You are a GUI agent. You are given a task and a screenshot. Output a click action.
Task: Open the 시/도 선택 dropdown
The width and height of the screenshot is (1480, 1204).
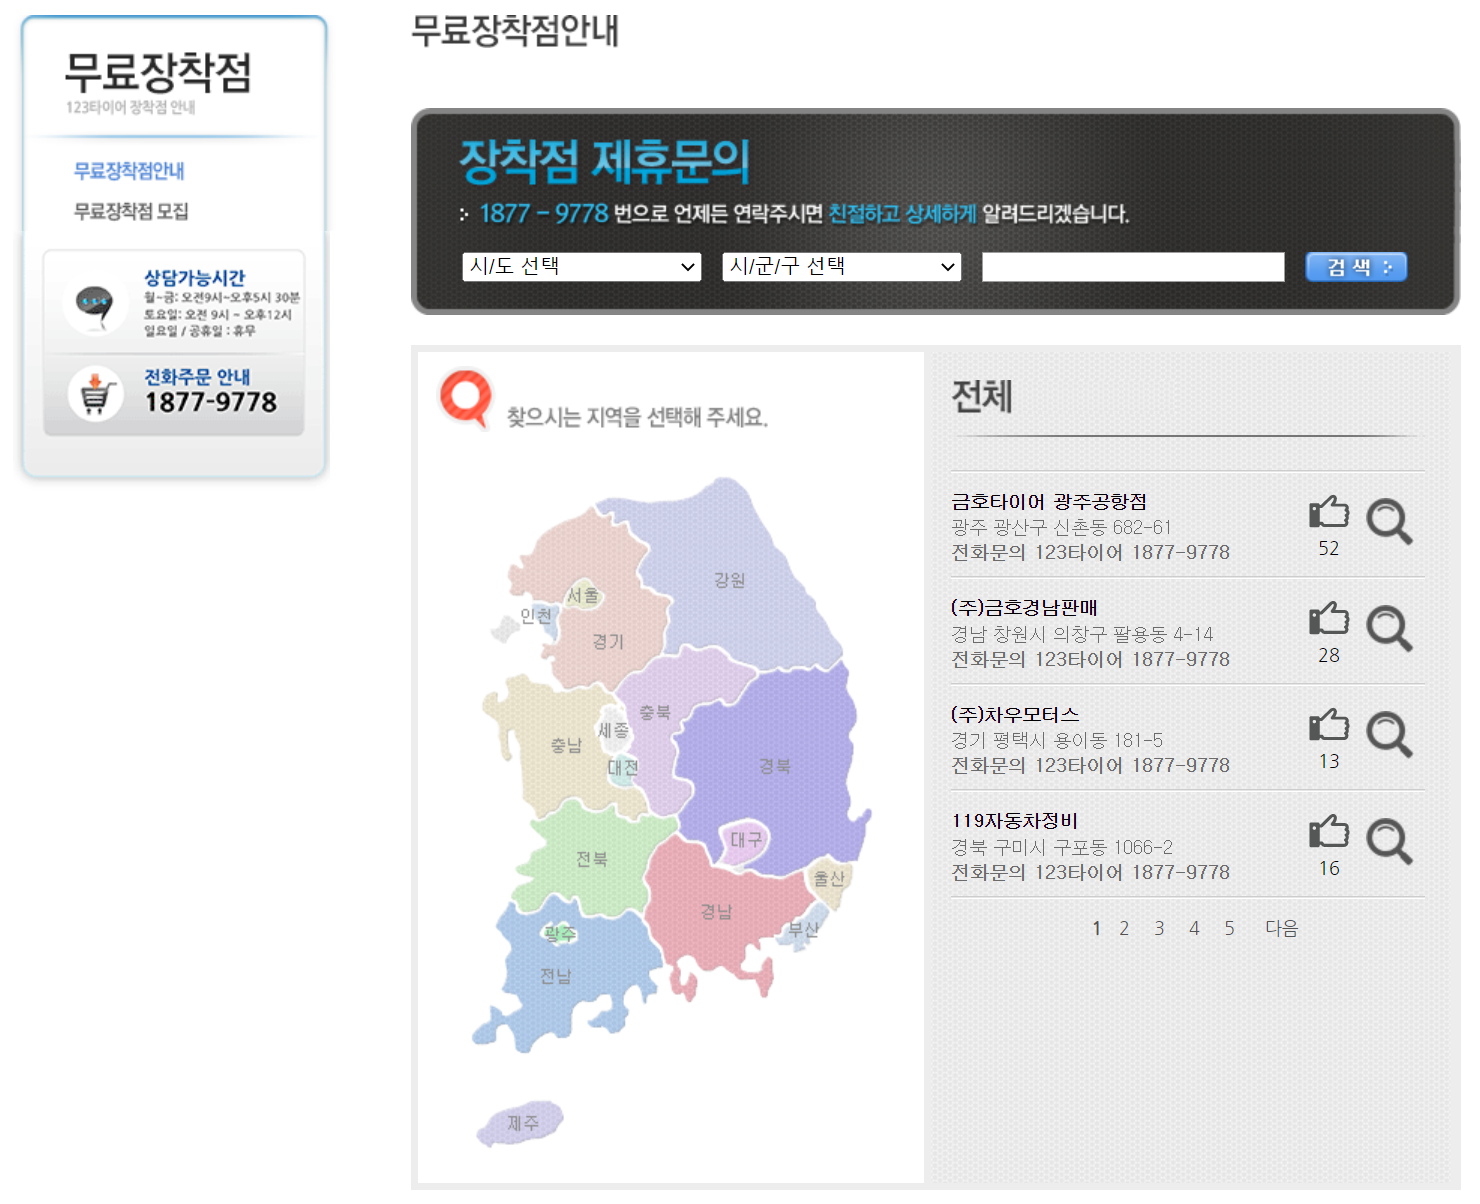coord(582,267)
